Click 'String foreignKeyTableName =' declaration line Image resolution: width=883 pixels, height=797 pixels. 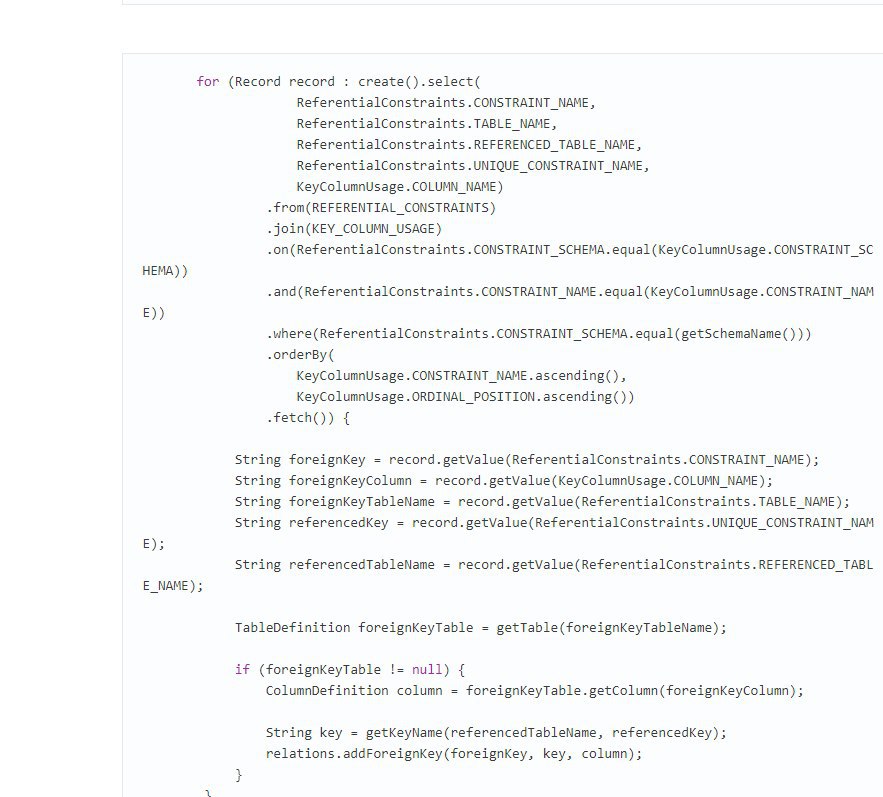(x=542, y=502)
